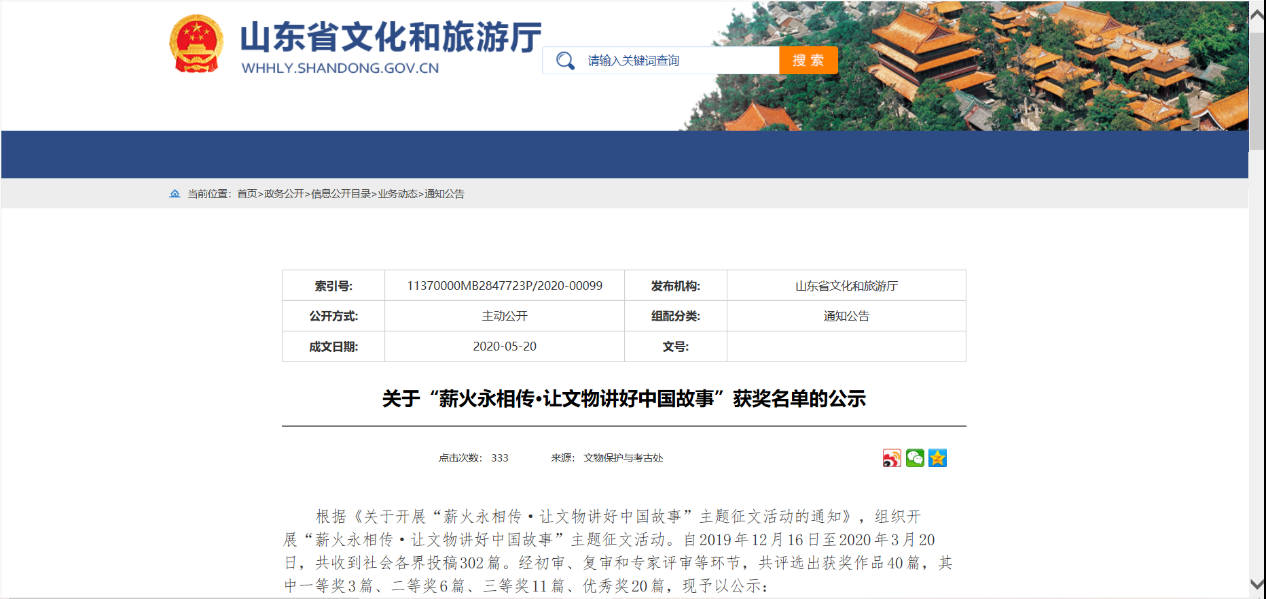This screenshot has width=1266, height=599.
Task: Open 信息公开目录 breadcrumb link
Action: pos(340,194)
